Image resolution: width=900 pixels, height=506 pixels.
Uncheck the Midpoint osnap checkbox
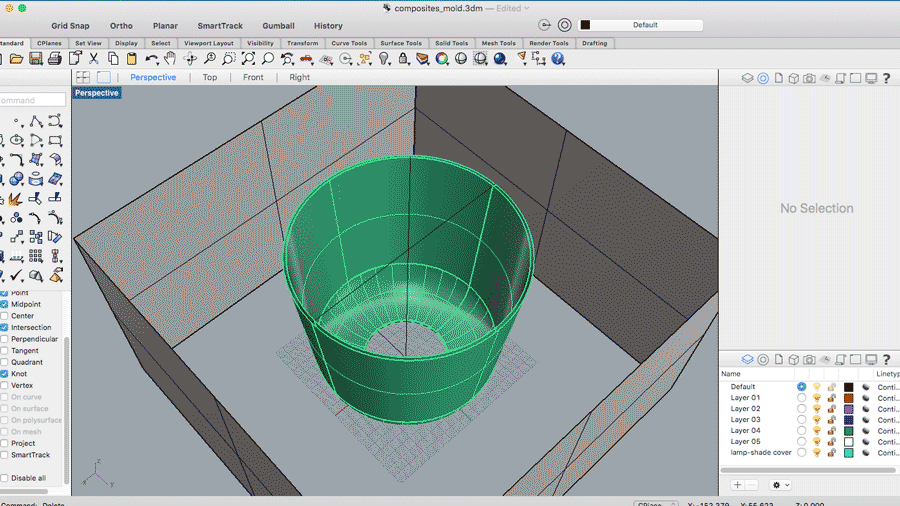pos(4,304)
